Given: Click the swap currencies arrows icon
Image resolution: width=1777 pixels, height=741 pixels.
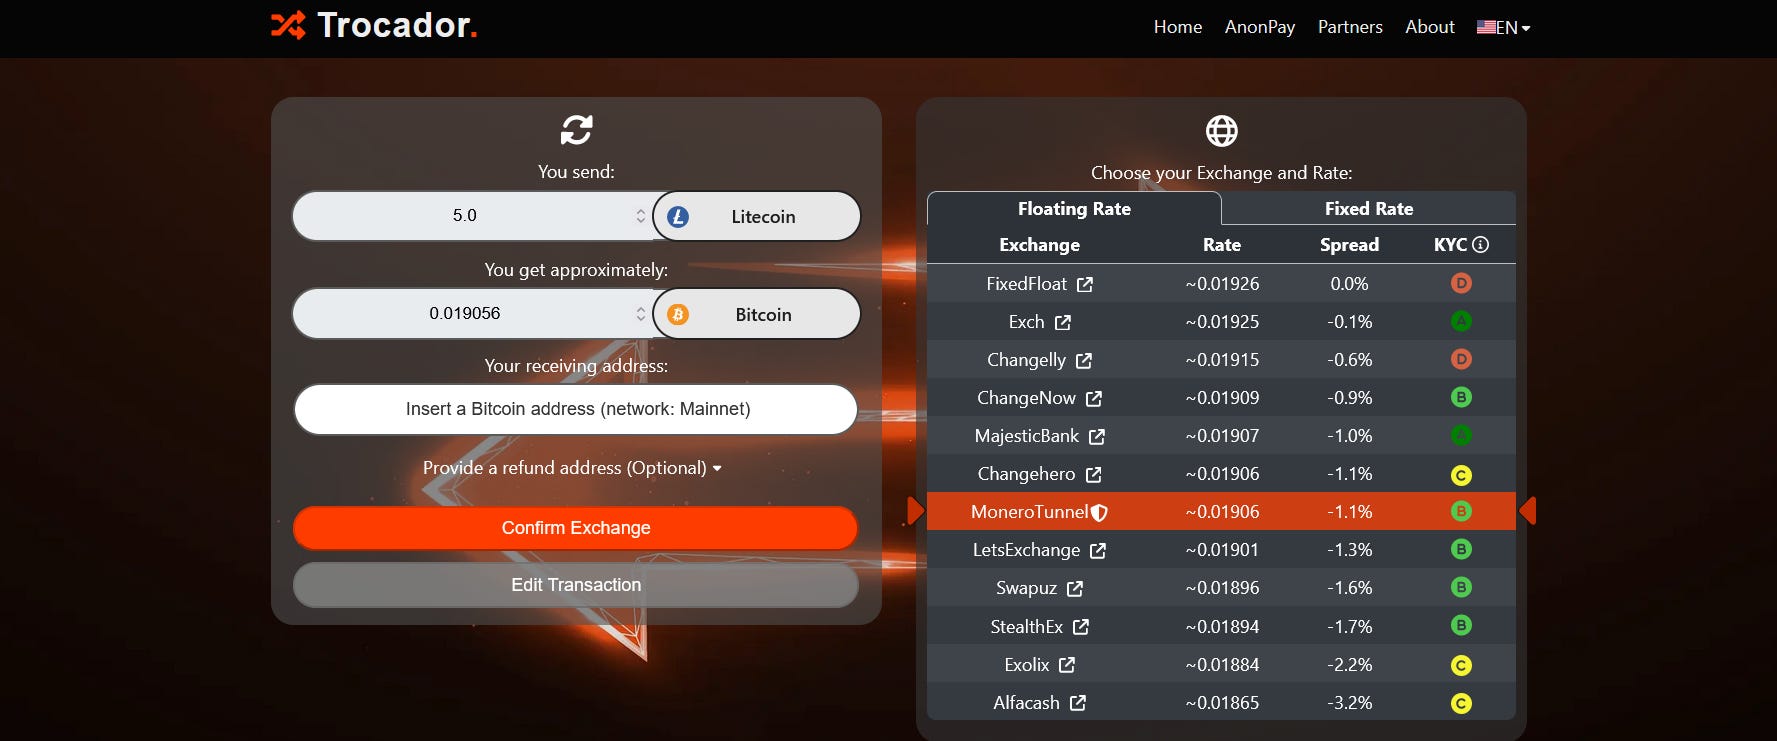Looking at the screenshot, I should pos(576,129).
